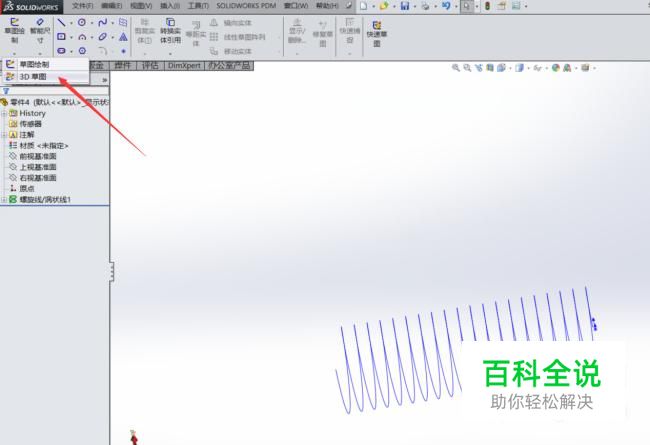The width and height of the screenshot is (650, 445).
Task: Select the Plane sketch tool icon
Action: coord(123,22)
